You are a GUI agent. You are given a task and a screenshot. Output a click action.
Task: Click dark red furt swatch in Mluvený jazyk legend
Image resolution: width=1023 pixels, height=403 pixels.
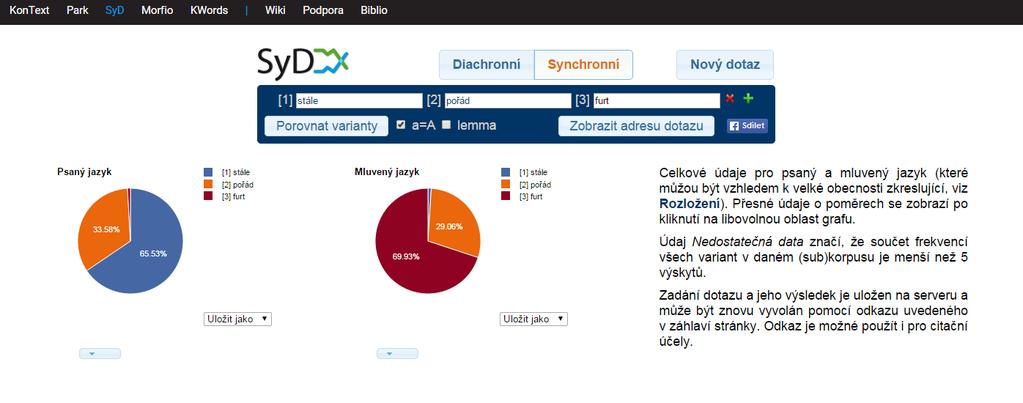pos(506,196)
